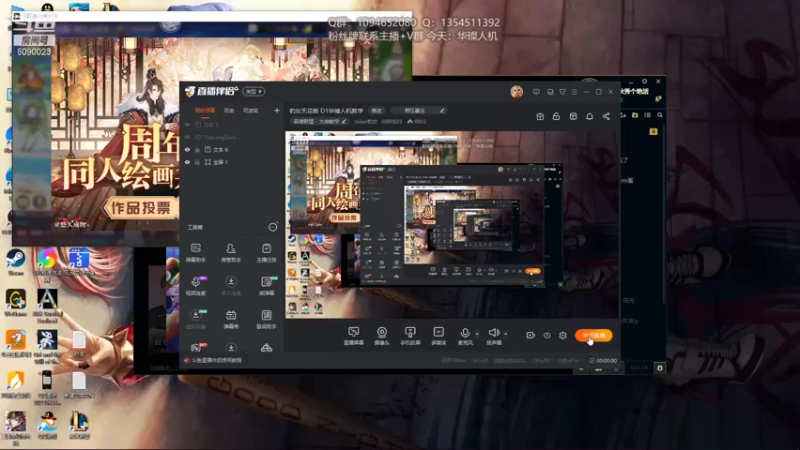Click the 多人连麦 download-circle tool

point(231,286)
